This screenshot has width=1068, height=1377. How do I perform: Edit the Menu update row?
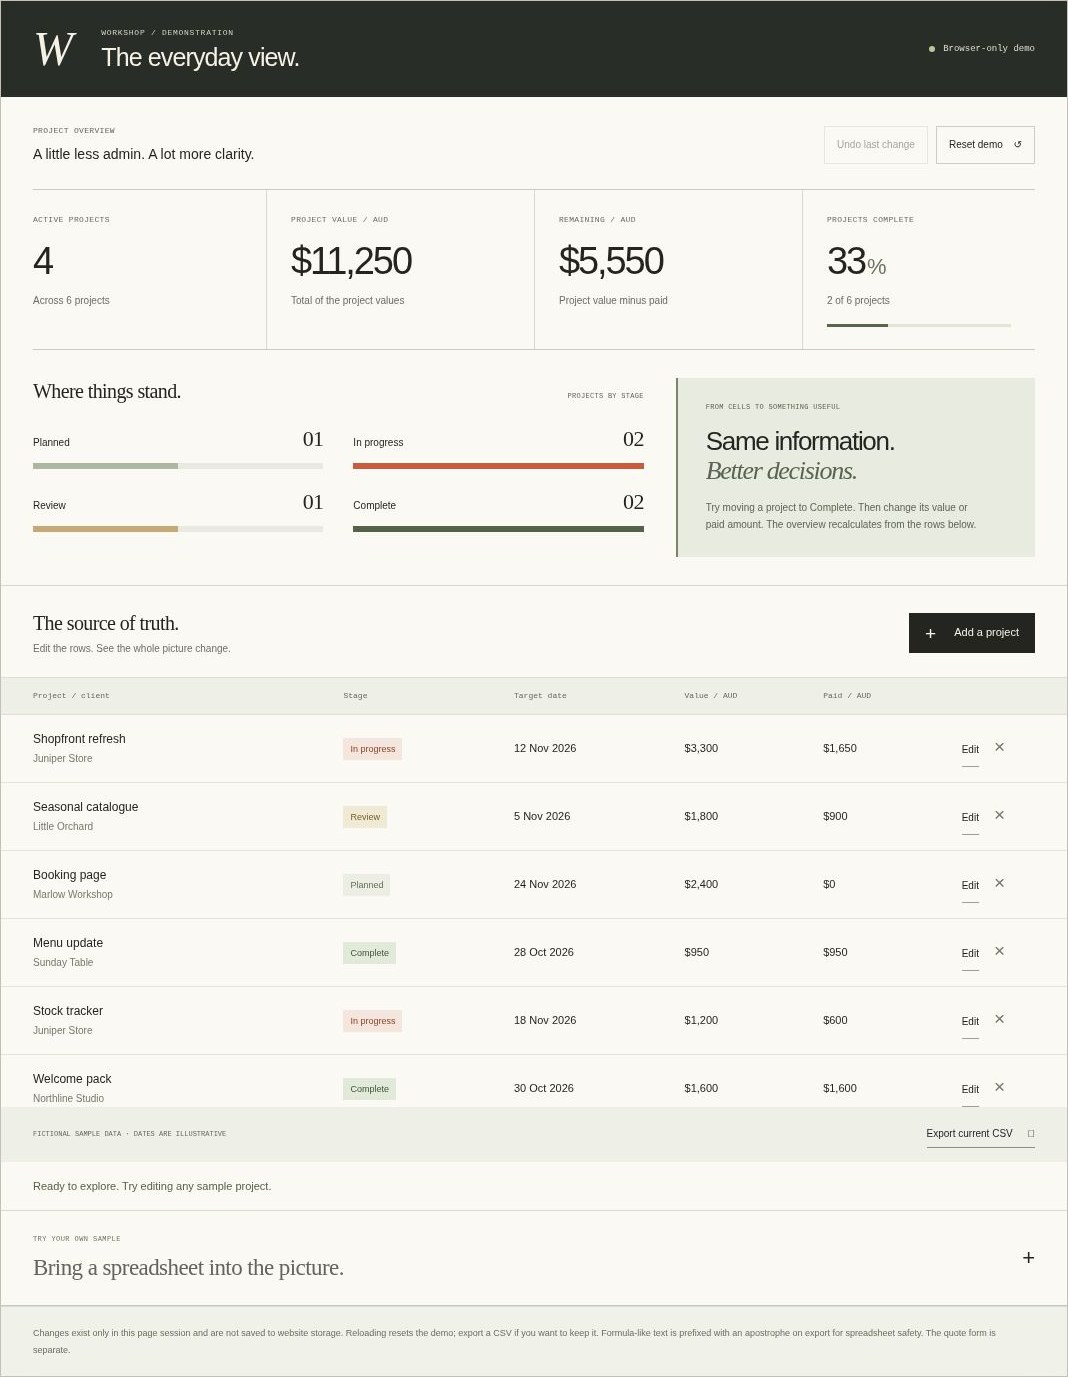[x=970, y=953]
